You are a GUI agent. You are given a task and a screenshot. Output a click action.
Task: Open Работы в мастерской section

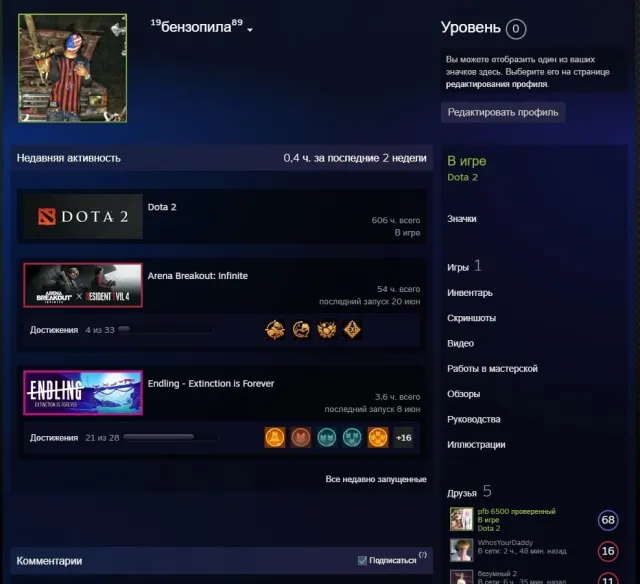coord(492,369)
